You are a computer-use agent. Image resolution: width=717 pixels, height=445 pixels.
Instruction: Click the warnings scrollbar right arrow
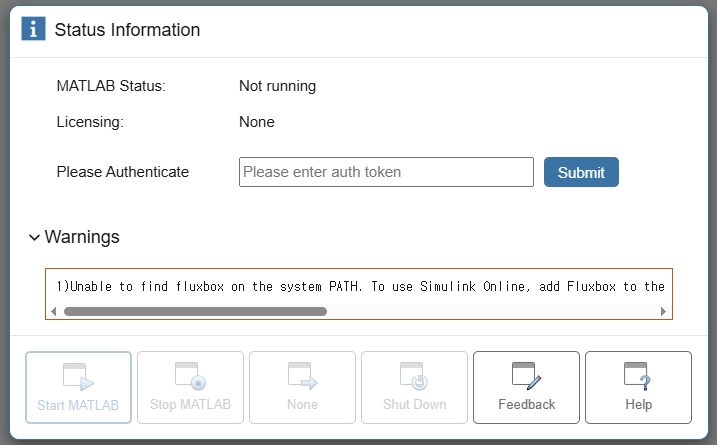(x=663, y=311)
